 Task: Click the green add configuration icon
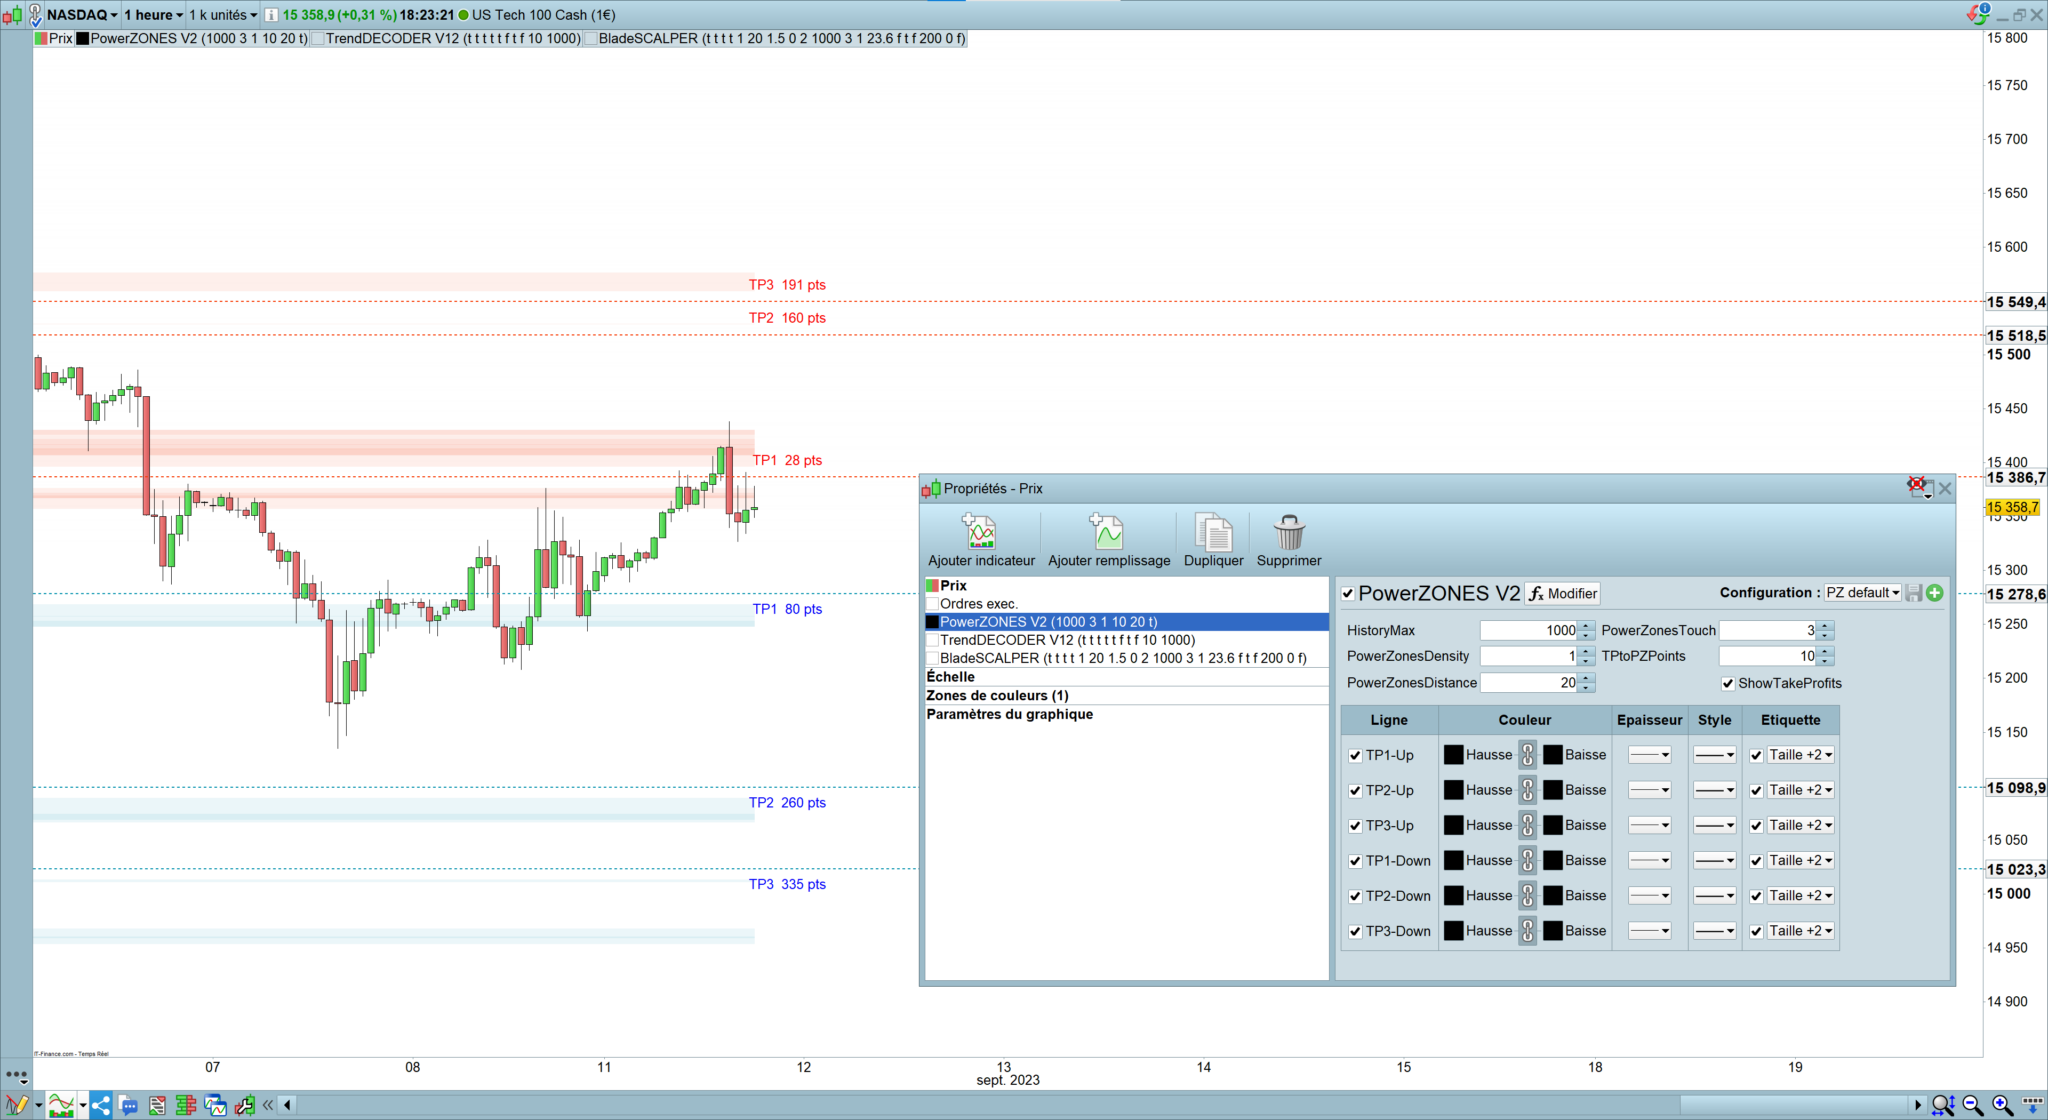coord(1935,593)
